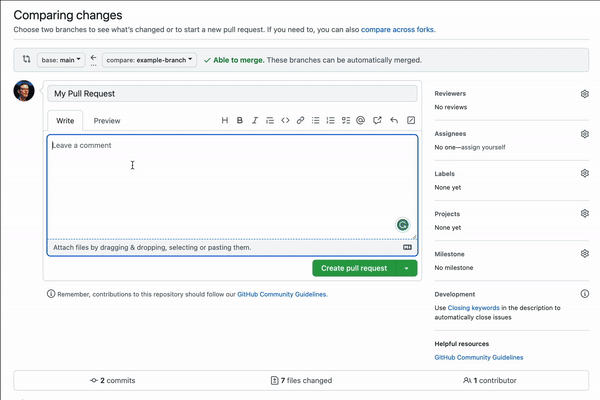The height and width of the screenshot is (400, 600).
Task: Insert a saved reply with arrow icon
Action: click(x=394, y=121)
